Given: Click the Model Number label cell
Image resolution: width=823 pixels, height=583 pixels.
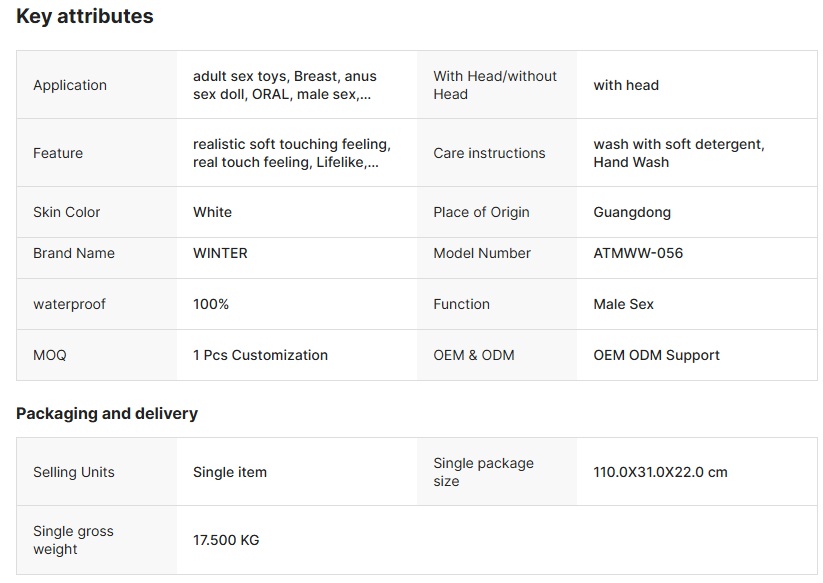Looking at the screenshot, I should coord(497,253).
